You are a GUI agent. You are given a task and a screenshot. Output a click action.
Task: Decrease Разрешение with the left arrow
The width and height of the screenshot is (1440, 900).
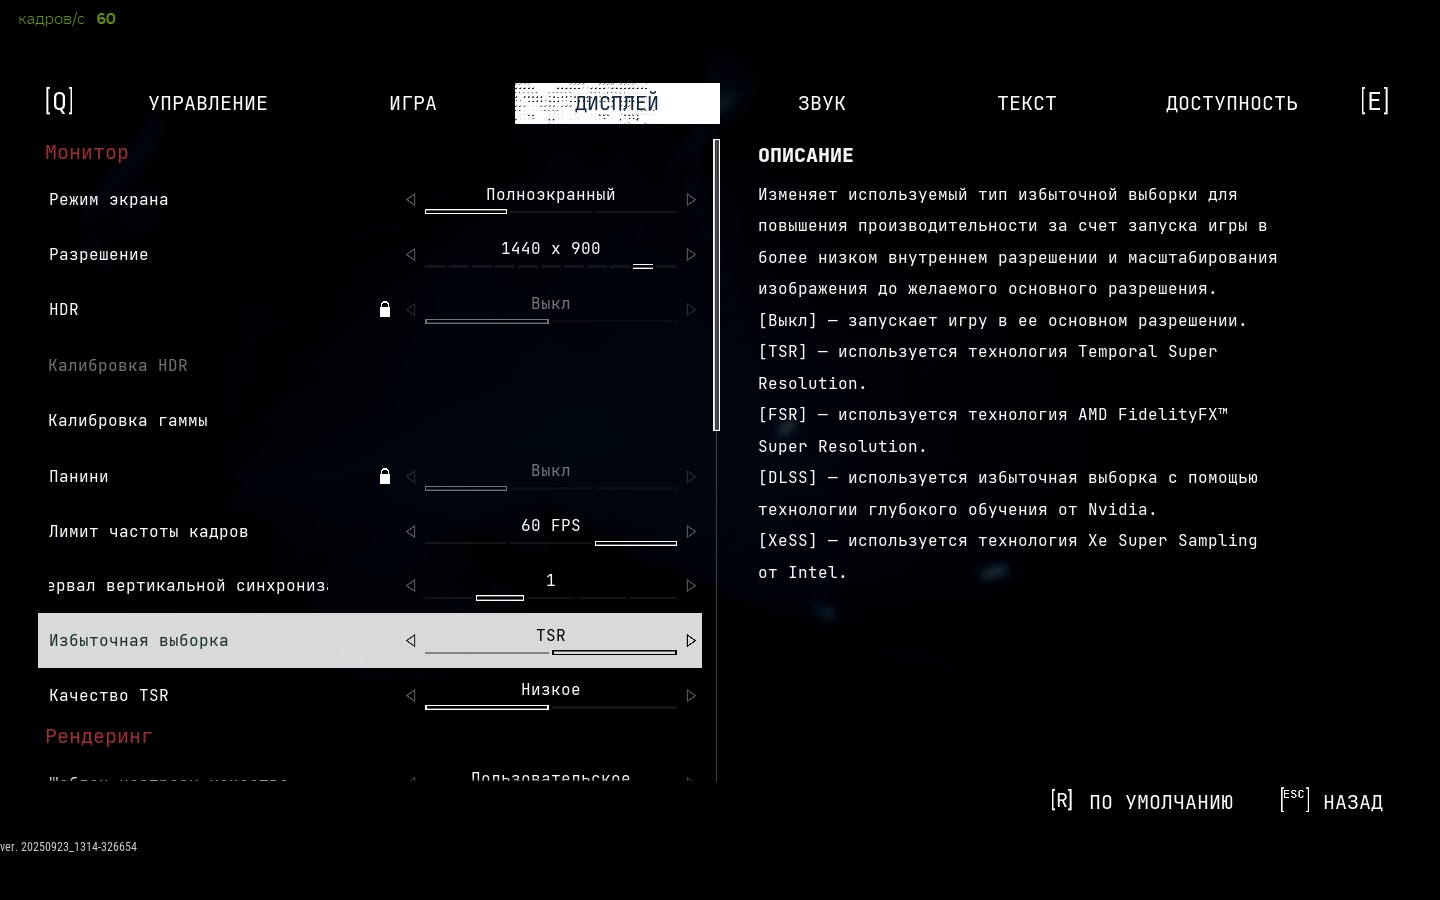point(410,255)
